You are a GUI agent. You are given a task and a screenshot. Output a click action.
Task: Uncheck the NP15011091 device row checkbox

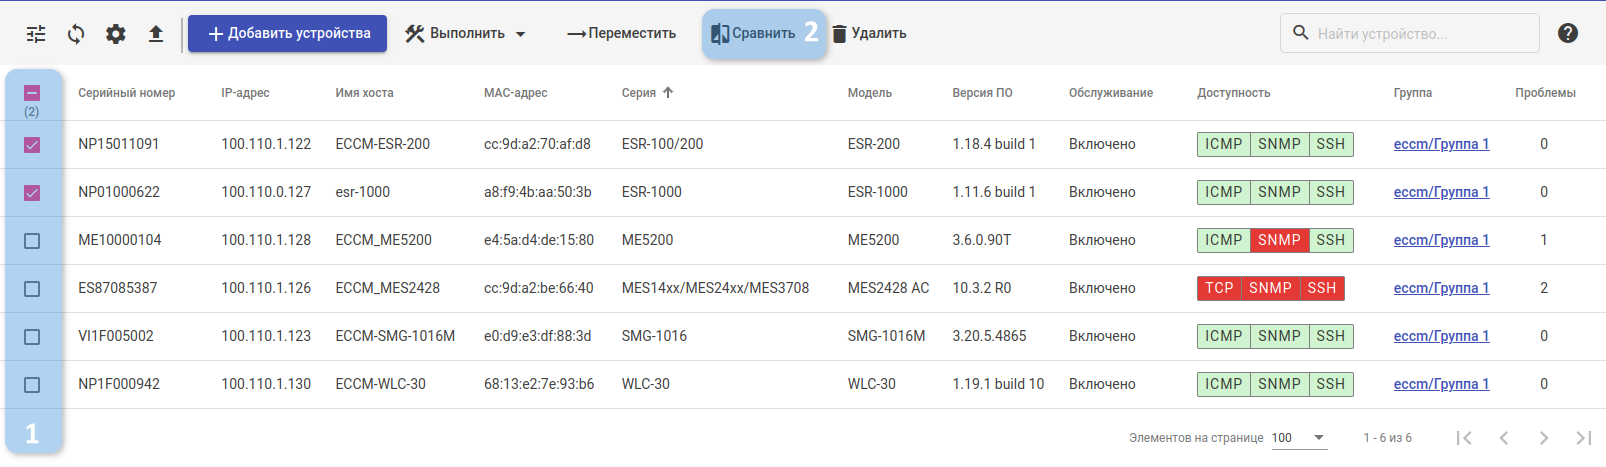tap(32, 145)
